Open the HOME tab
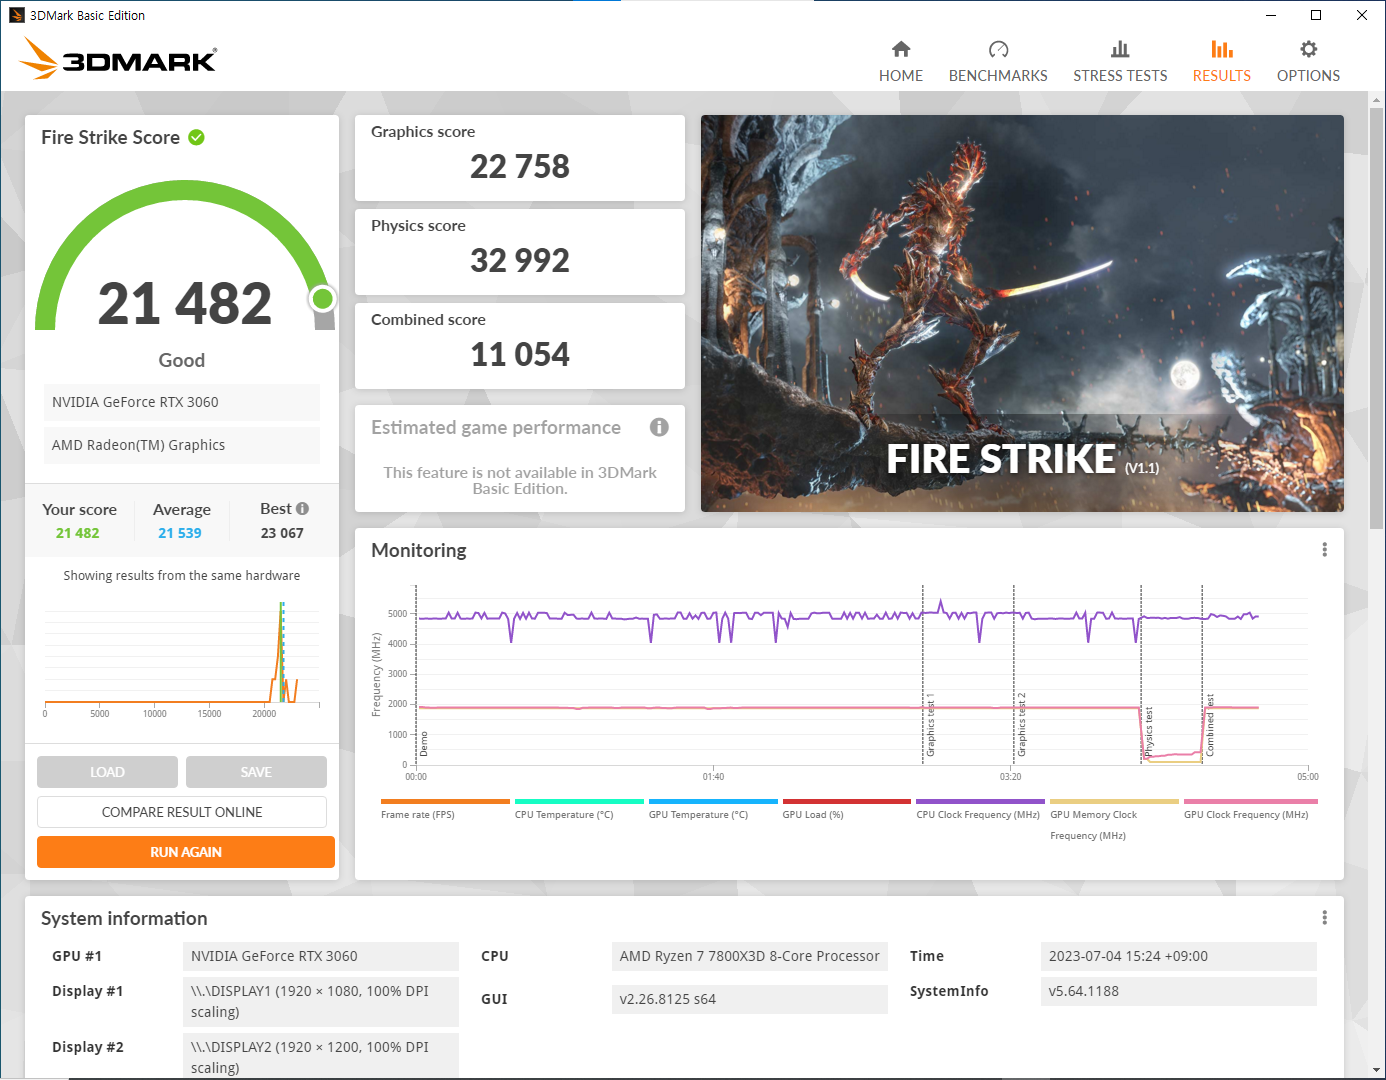This screenshot has width=1386, height=1080. [901, 62]
